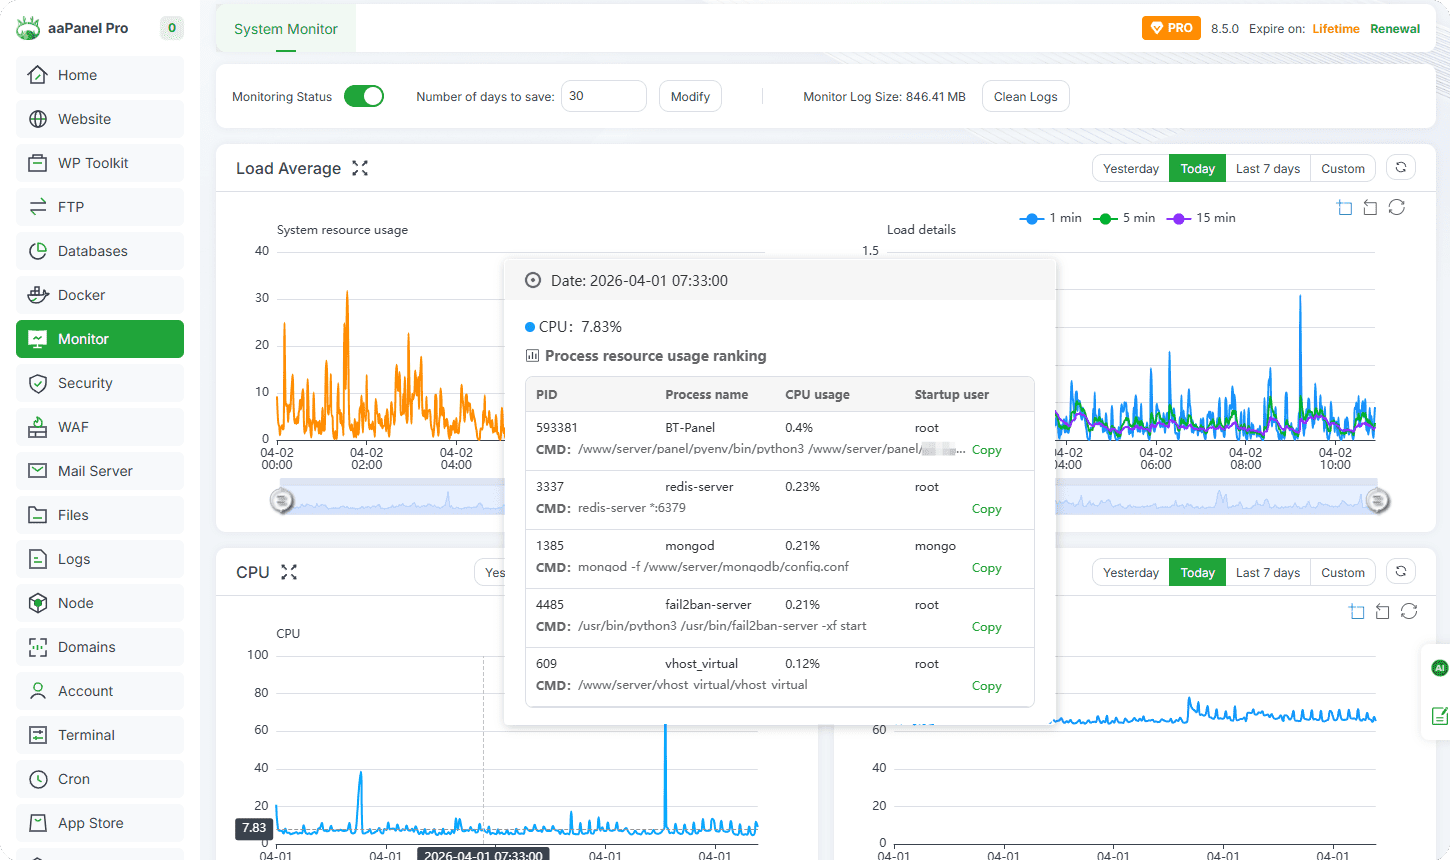Click the days to save input field
This screenshot has width=1450, height=860.
click(x=603, y=96)
